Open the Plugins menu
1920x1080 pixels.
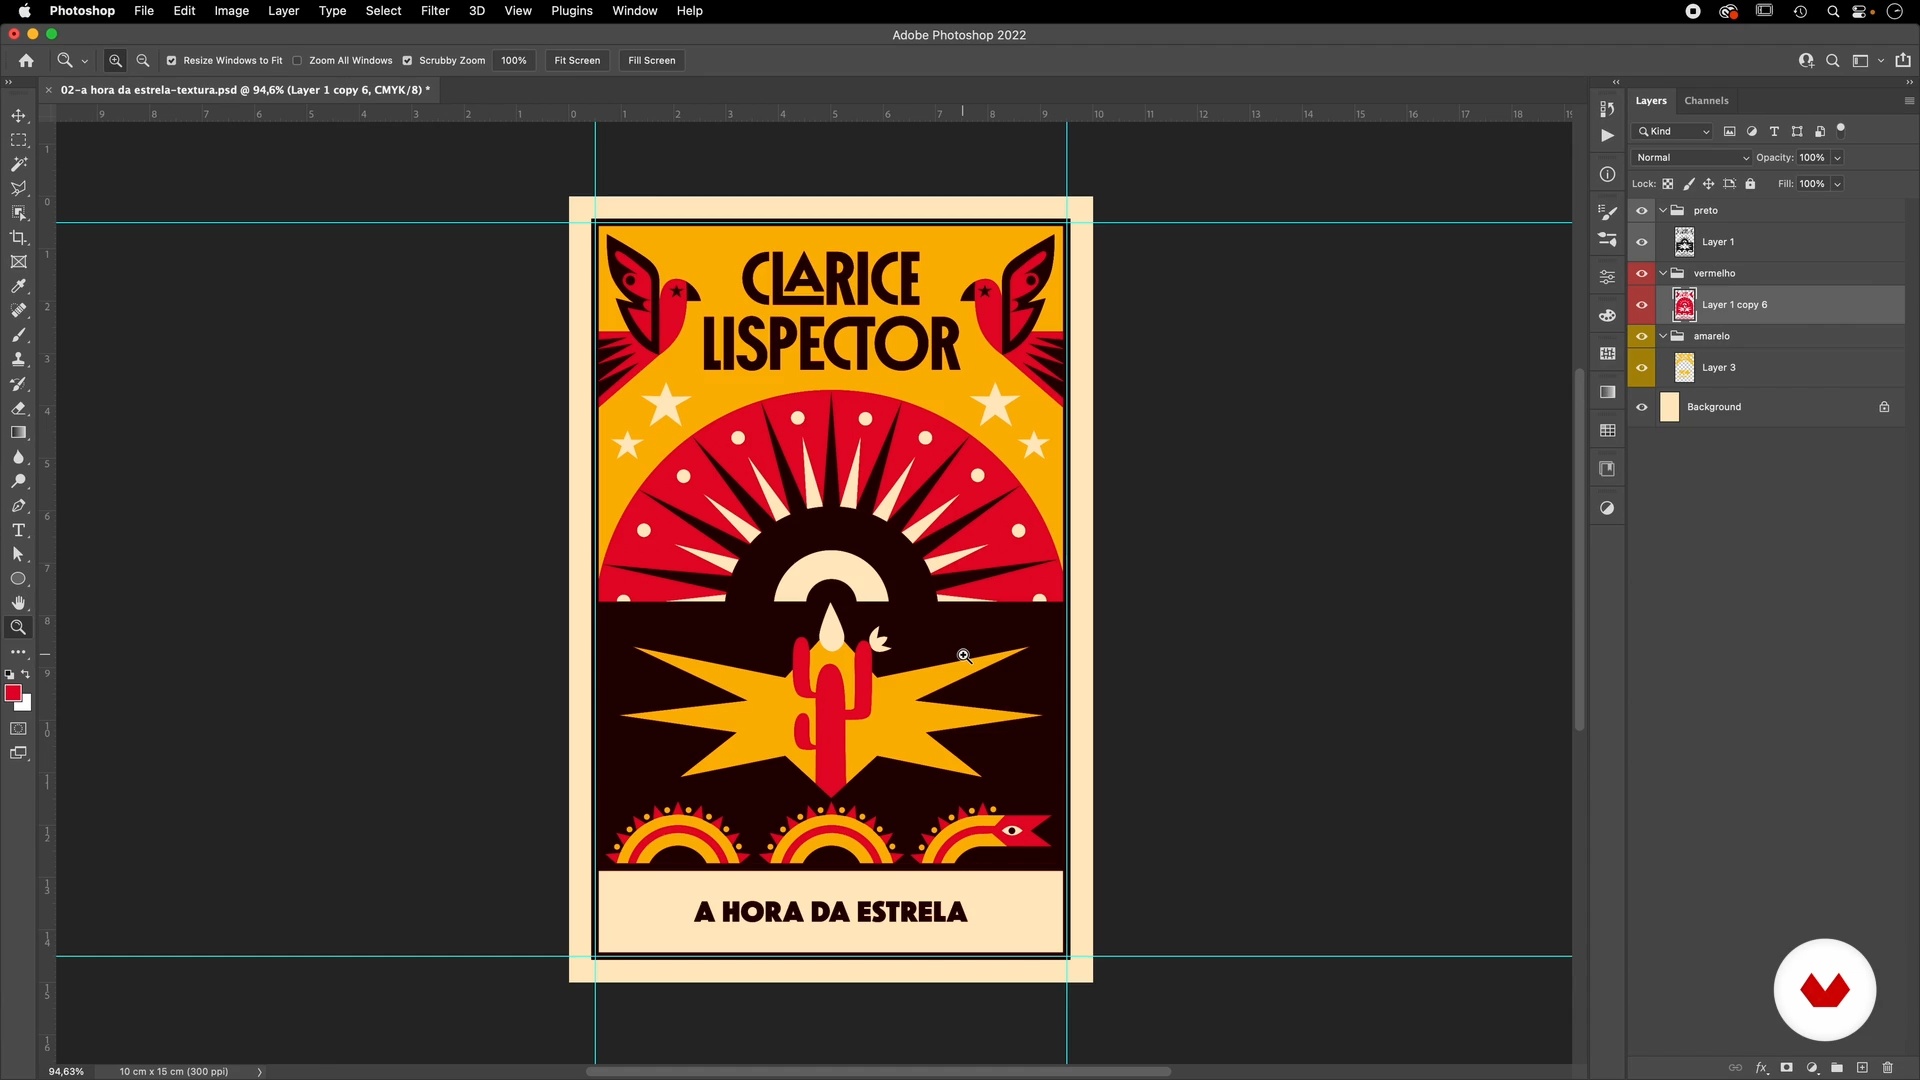click(571, 11)
